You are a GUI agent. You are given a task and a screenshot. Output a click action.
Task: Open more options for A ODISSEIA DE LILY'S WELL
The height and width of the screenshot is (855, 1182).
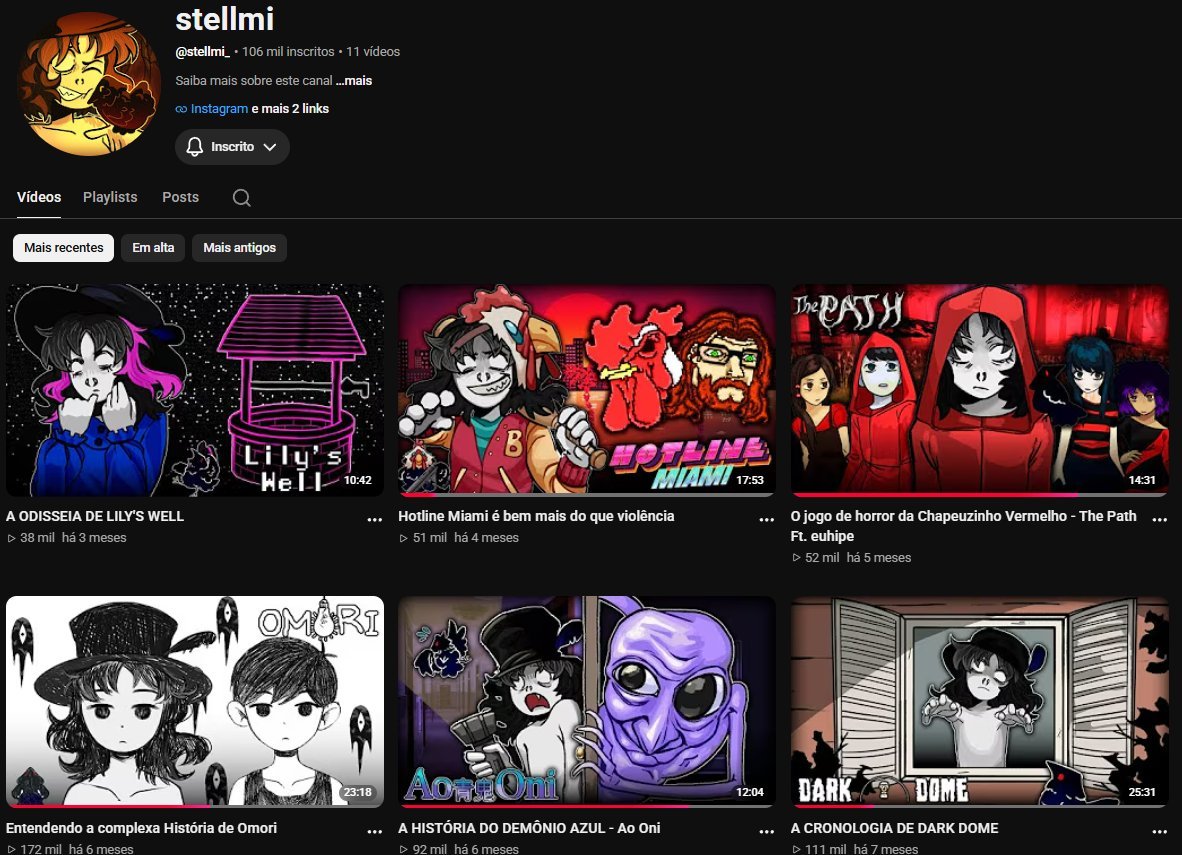(375, 519)
